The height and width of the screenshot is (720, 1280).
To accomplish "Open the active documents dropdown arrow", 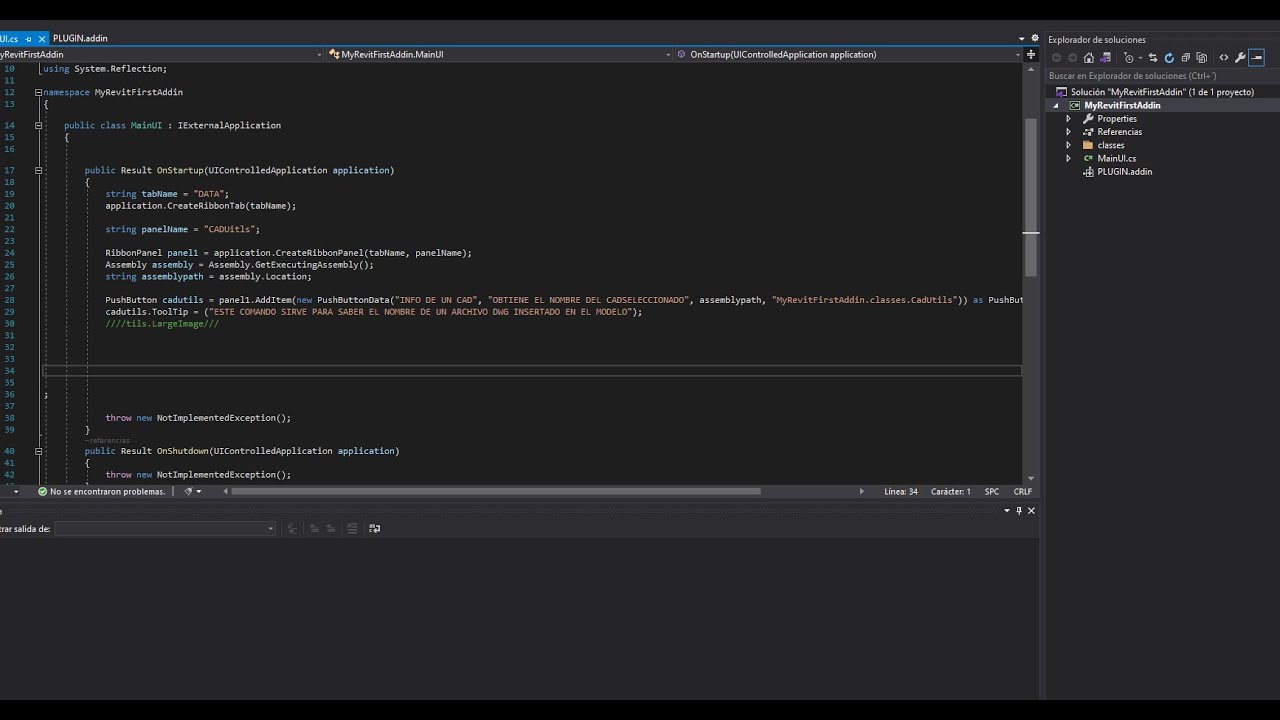I will coord(1021,39).
